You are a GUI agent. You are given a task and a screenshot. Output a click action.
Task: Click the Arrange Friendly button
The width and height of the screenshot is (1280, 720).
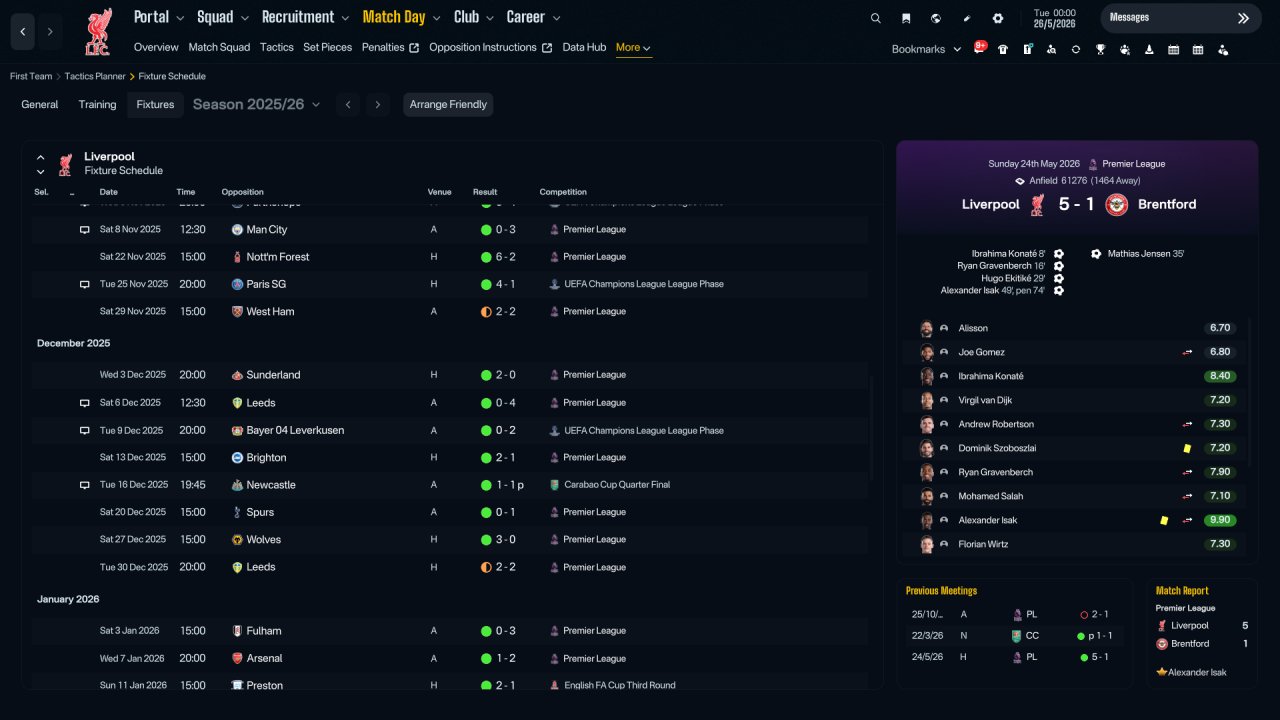point(448,104)
